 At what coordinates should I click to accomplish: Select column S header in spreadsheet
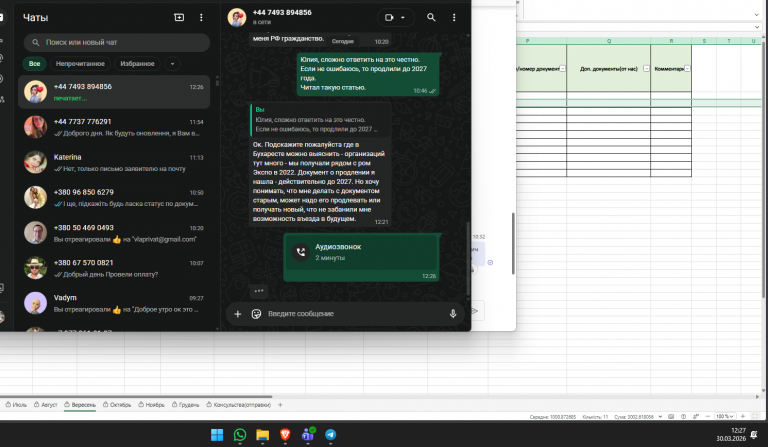704,41
